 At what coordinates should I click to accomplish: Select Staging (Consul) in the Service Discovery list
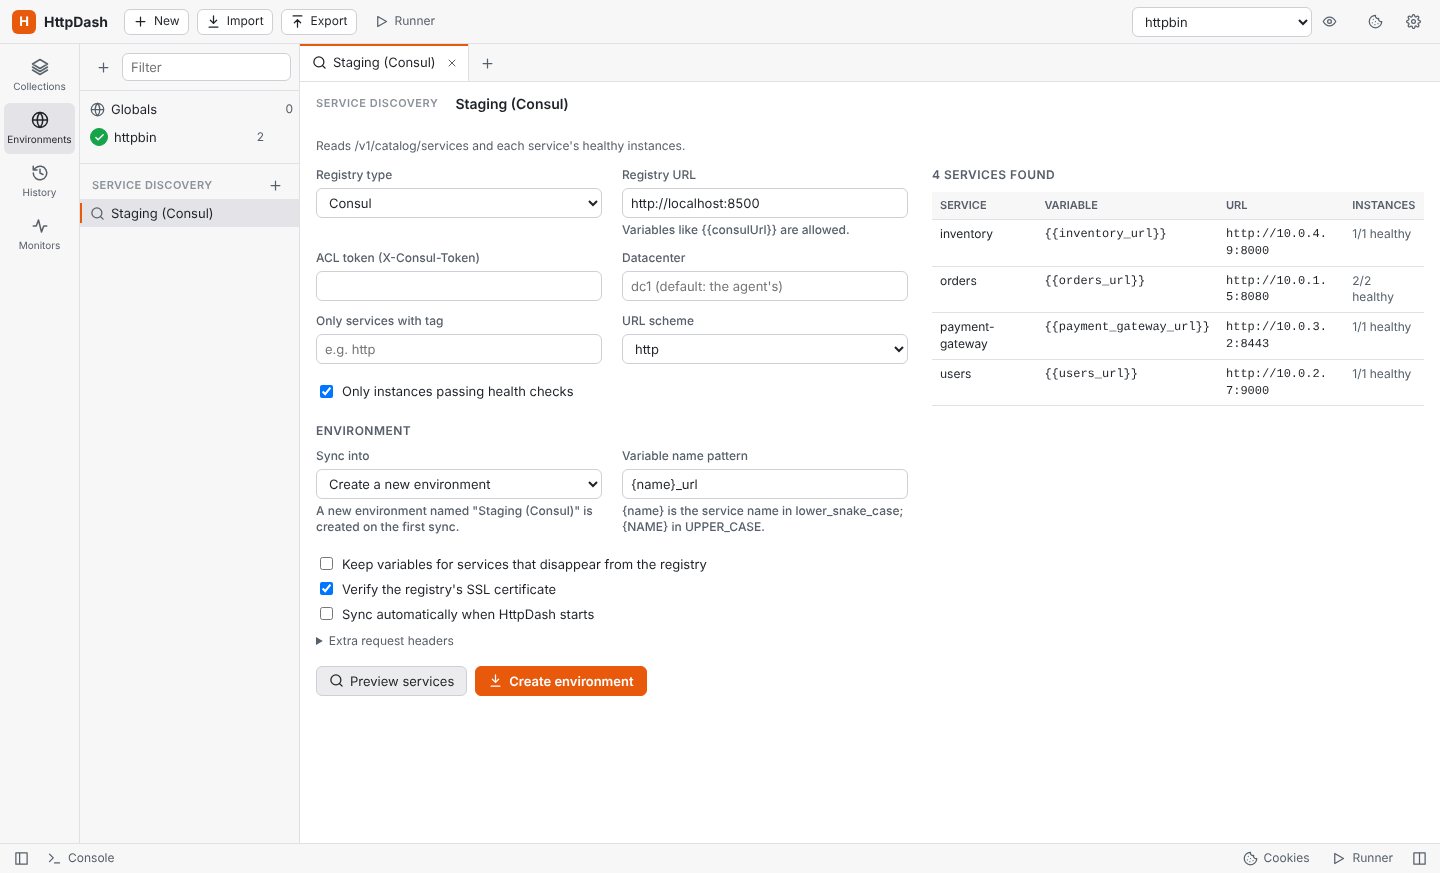pyautogui.click(x=190, y=213)
